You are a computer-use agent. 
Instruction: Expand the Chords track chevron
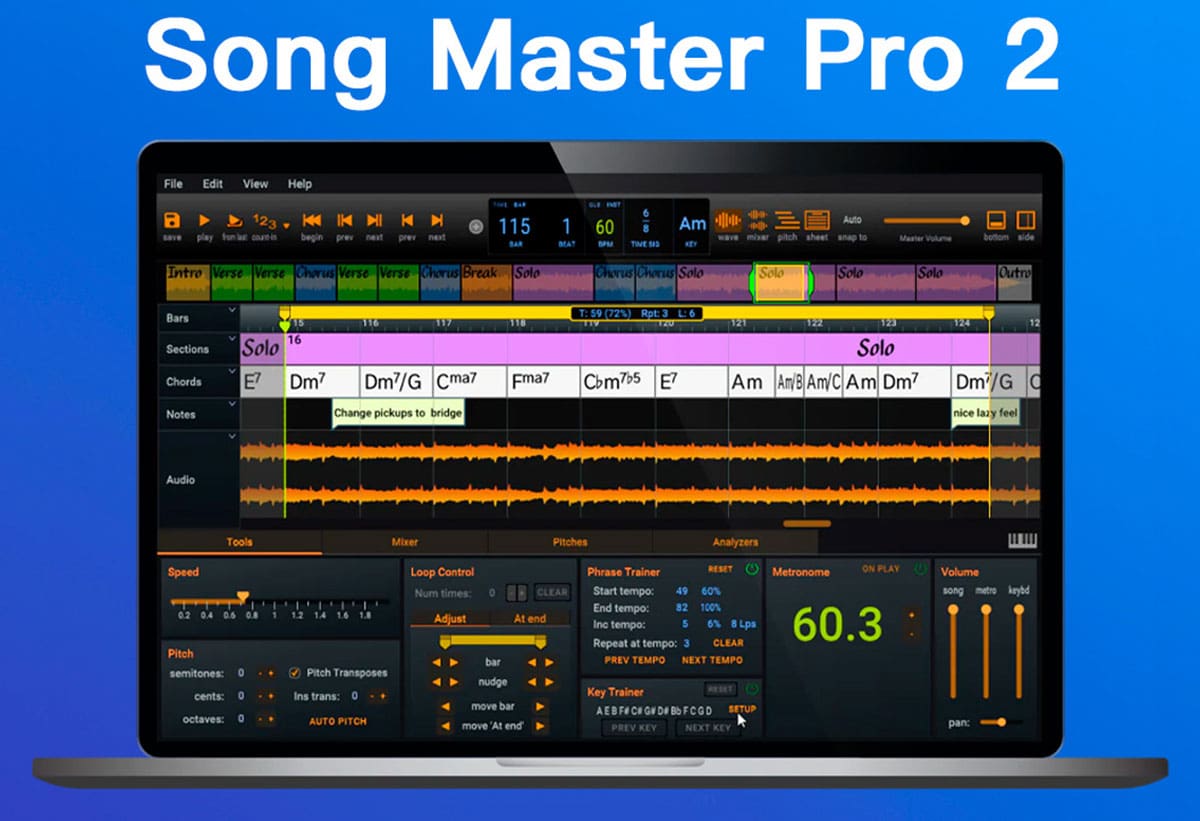click(x=233, y=373)
